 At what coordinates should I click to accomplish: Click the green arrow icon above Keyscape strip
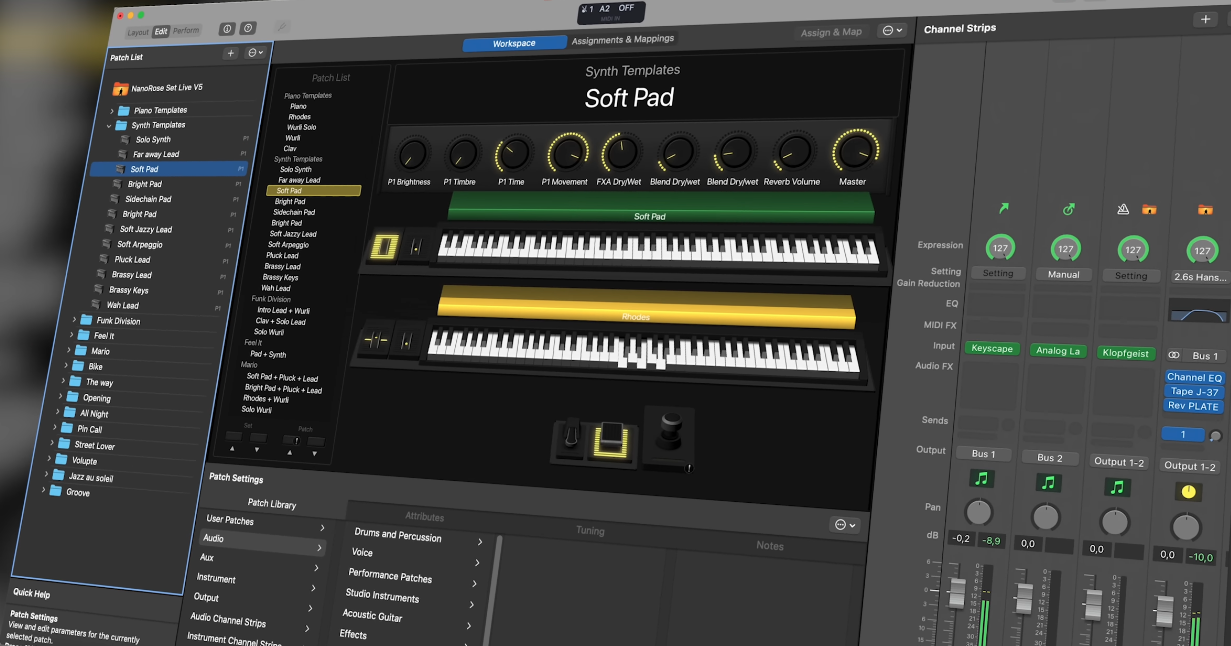click(1004, 208)
